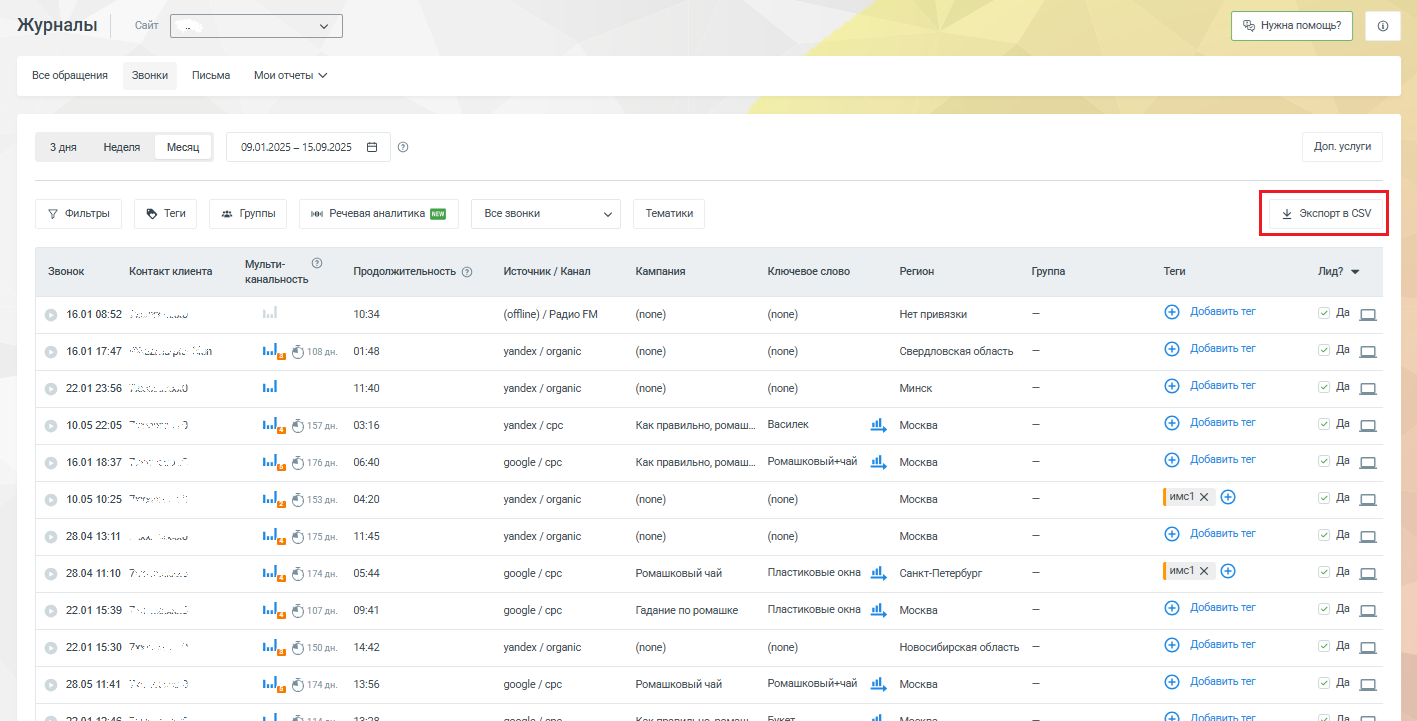Open multichannel chart for the 22.01 23:56 call
Image resolution: width=1417 pixels, height=721 pixels.
tap(270, 387)
